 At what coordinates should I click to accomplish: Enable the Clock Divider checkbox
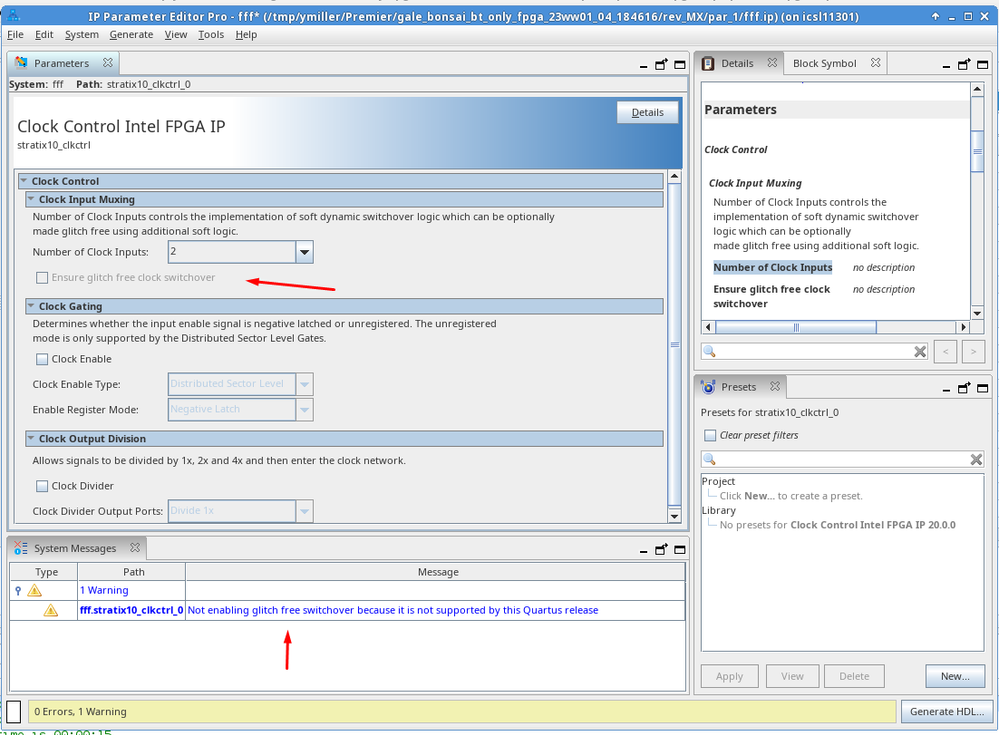pos(42,486)
